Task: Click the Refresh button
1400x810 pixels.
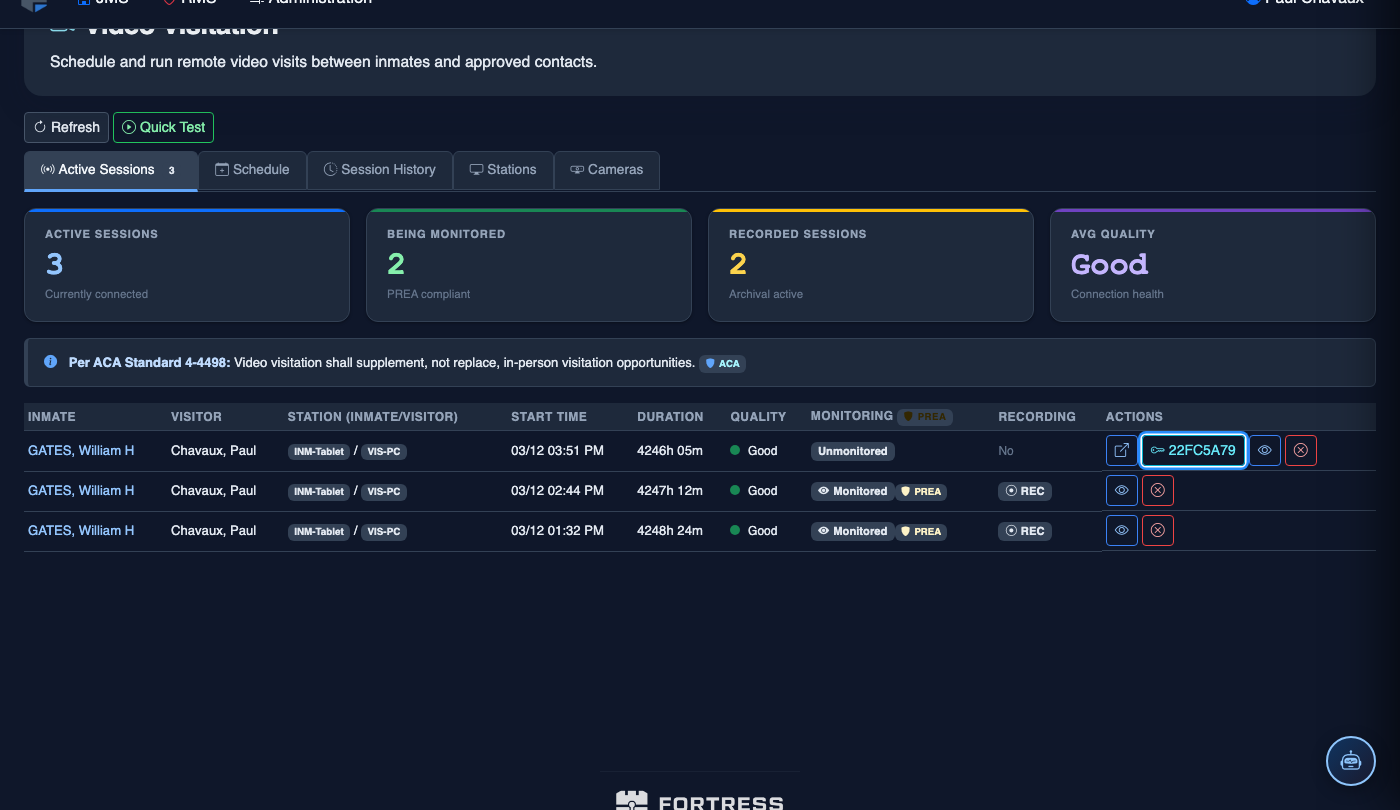Action: pos(66,127)
